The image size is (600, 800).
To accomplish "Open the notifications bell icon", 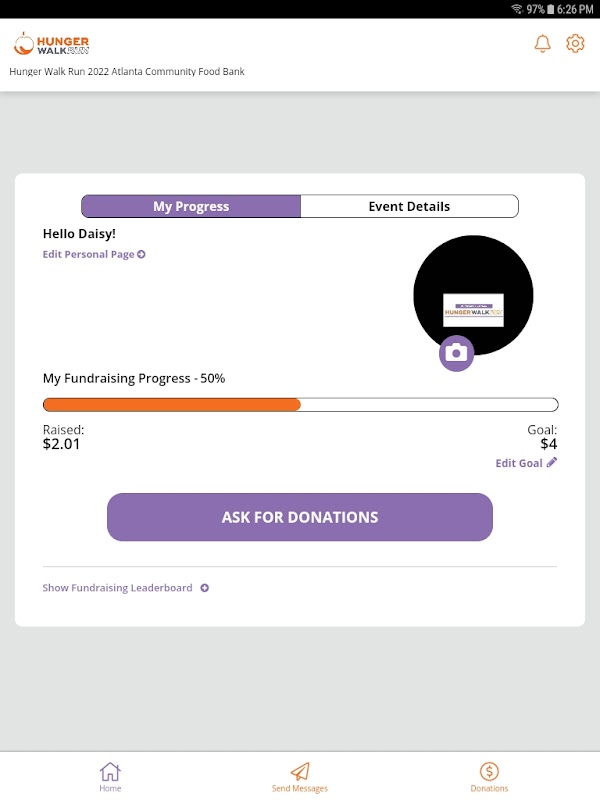I will (x=543, y=44).
